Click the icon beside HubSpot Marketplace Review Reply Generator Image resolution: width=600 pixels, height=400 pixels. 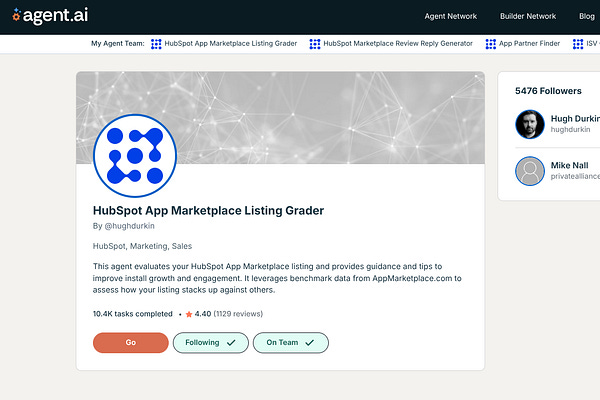coord(315,44)
